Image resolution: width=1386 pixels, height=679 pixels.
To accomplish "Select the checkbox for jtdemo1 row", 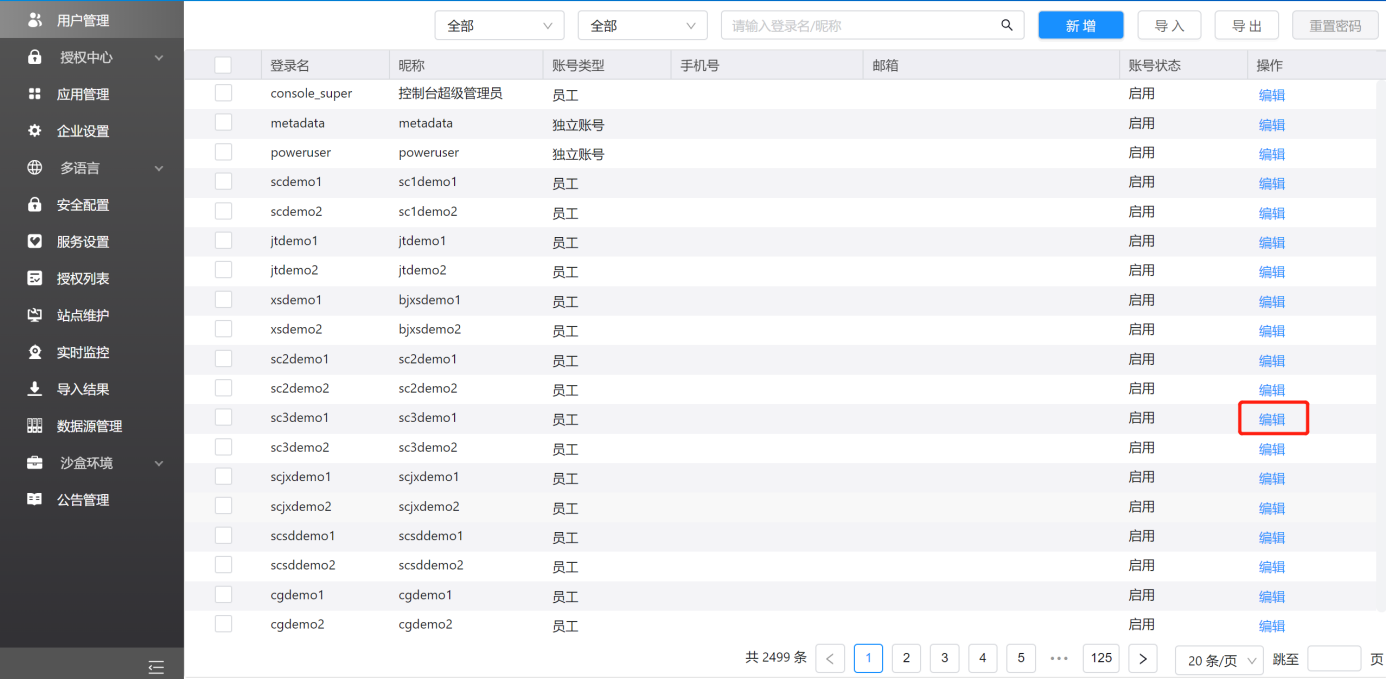I will [x=223, y=241].
